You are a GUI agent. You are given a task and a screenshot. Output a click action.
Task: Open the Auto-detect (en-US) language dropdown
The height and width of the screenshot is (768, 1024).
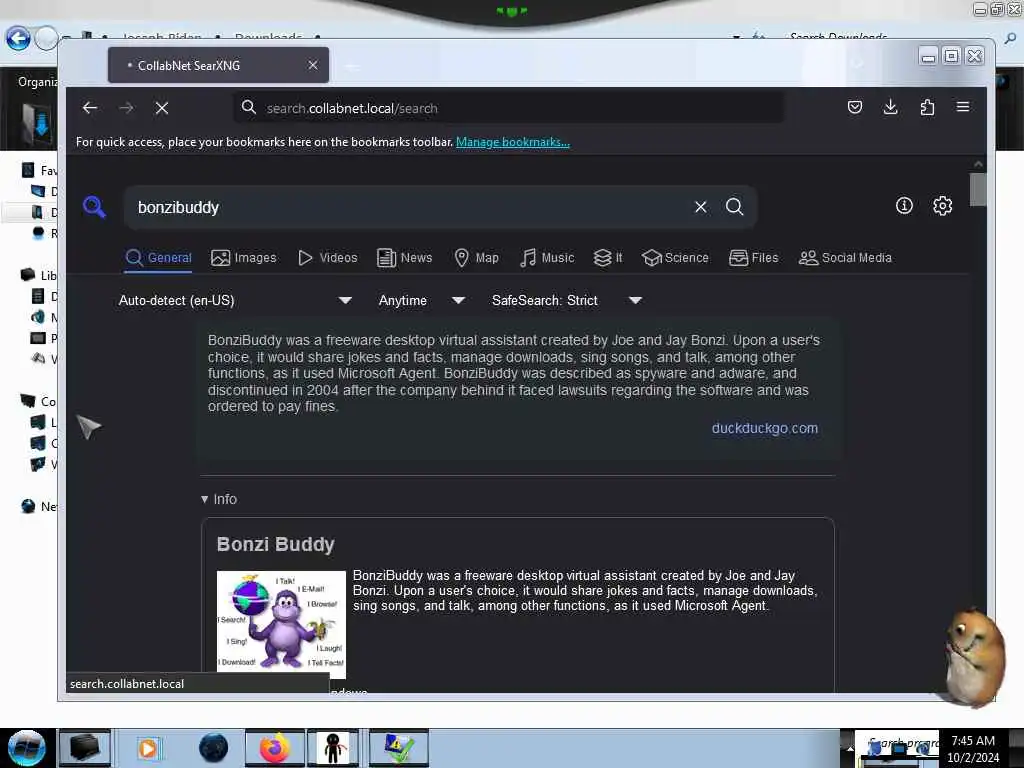(235, 300)
